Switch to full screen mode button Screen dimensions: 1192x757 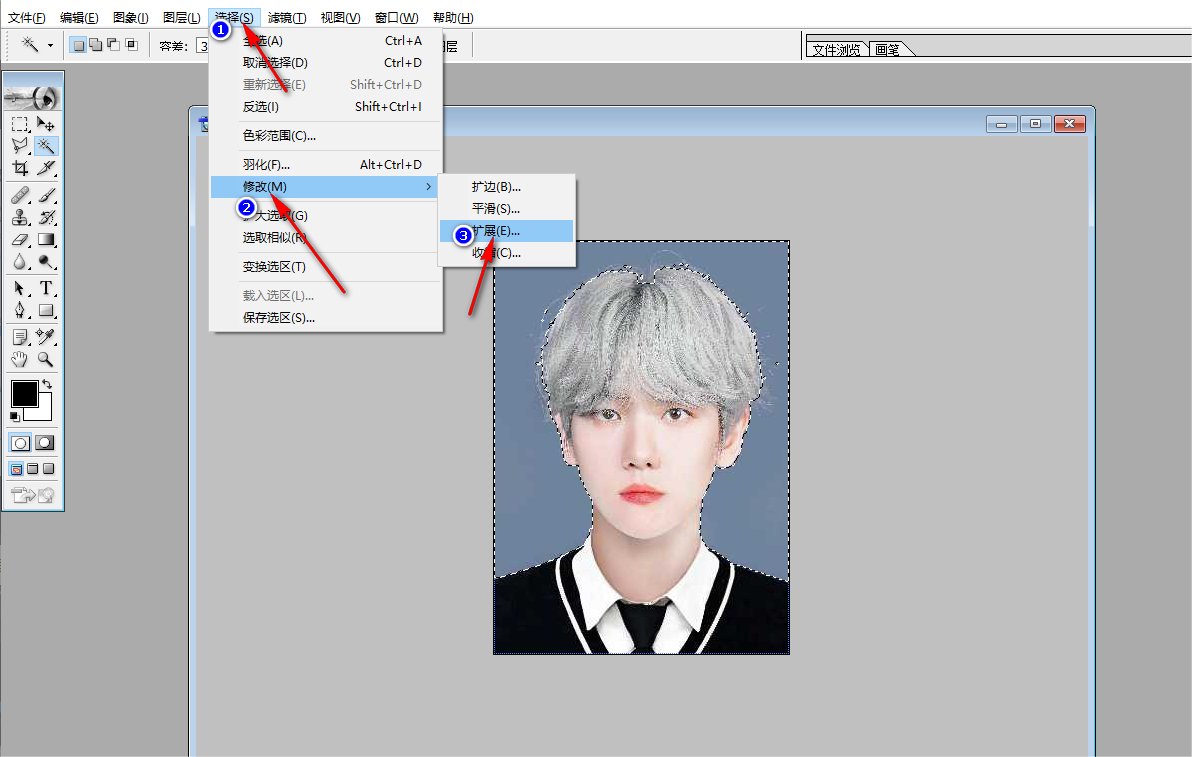pos(49,469)
